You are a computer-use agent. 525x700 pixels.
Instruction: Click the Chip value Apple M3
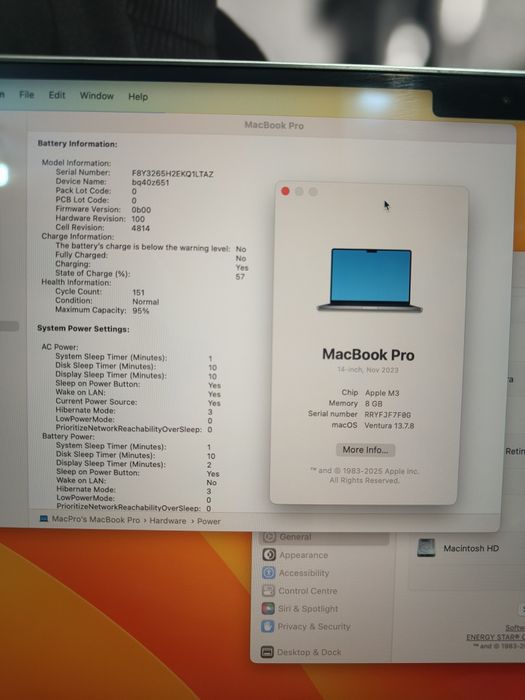click(382, 393)
